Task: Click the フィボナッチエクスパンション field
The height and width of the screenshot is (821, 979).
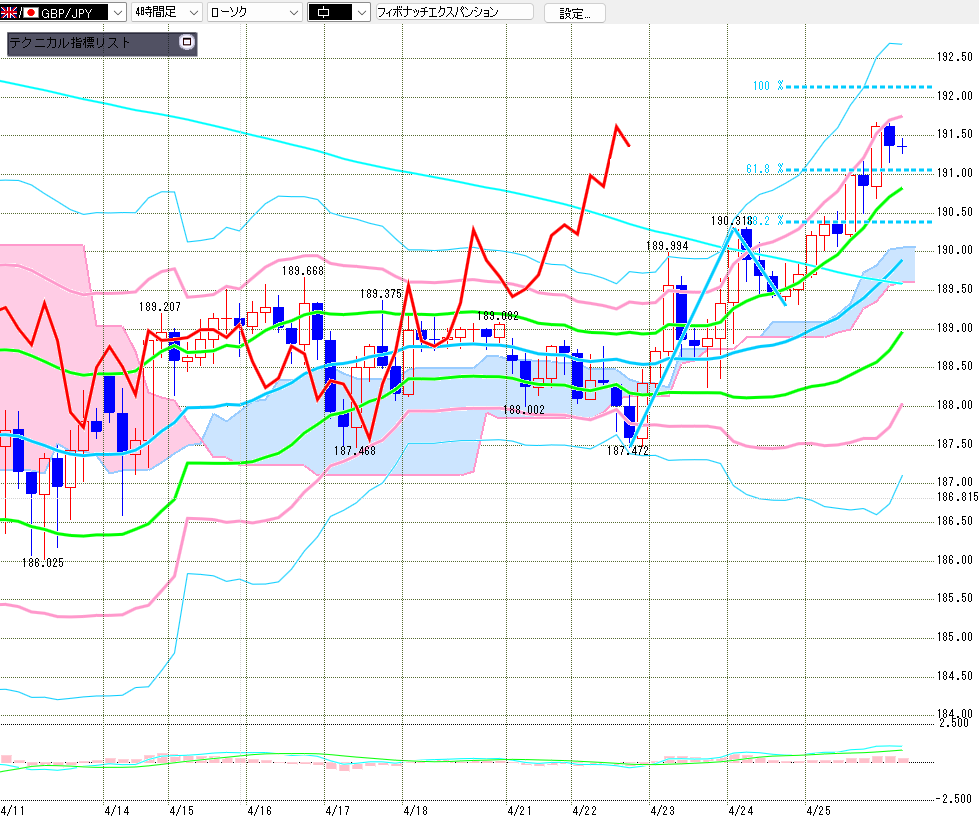Action: (x=455, y=12)
